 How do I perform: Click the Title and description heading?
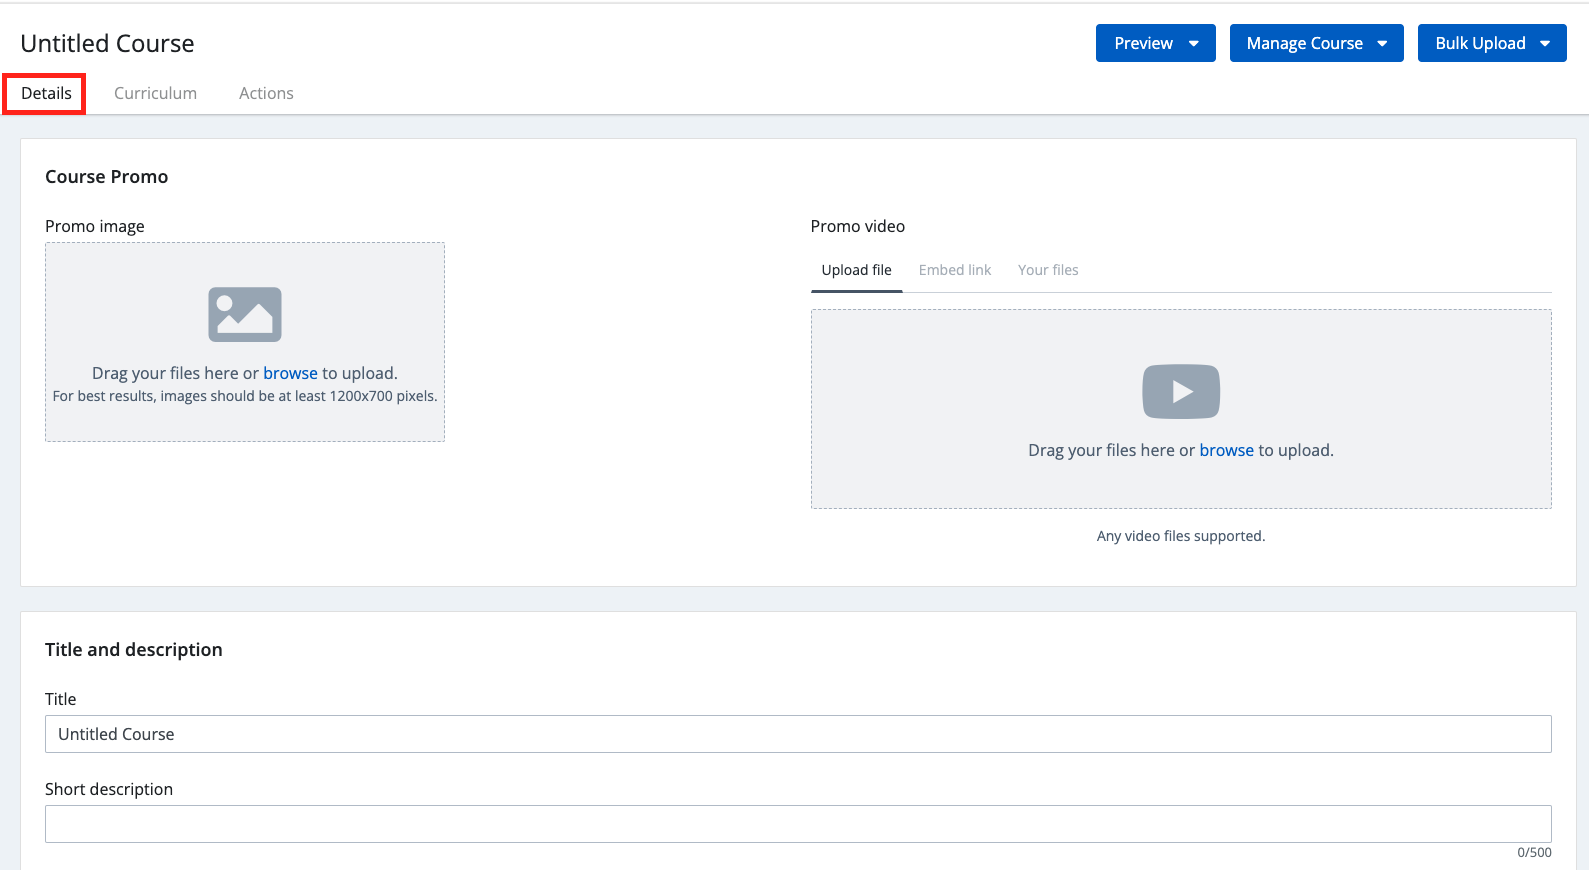(x=133, y=650)
